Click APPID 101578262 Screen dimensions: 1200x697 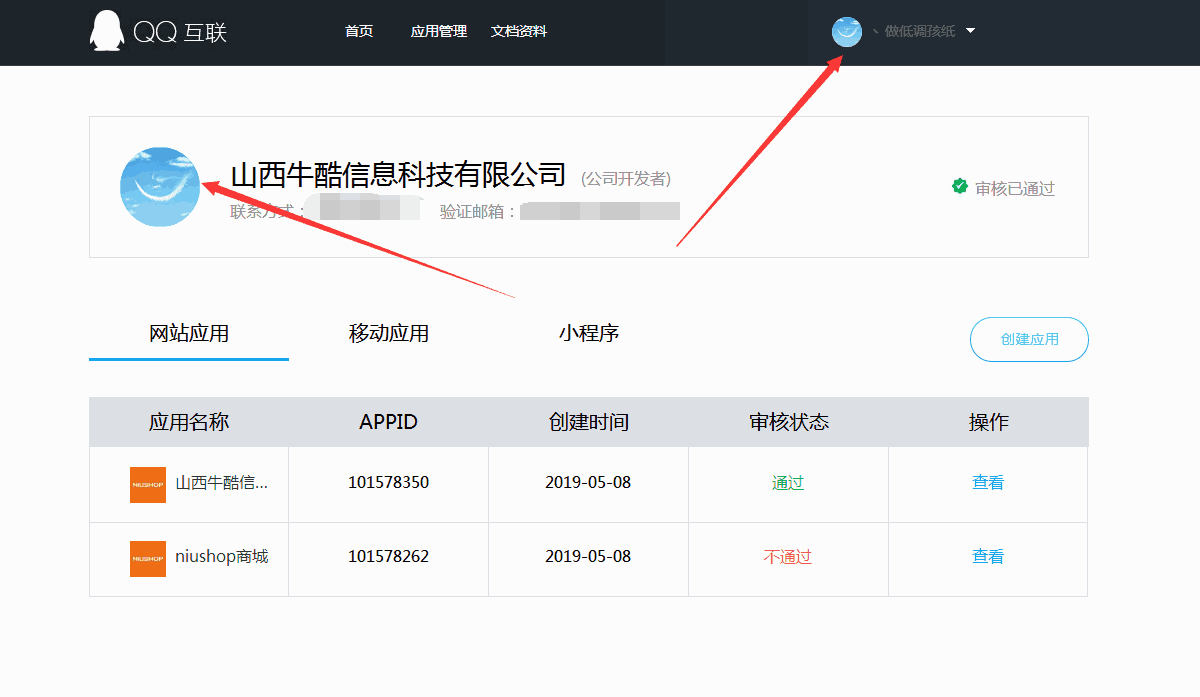(388, 557)
